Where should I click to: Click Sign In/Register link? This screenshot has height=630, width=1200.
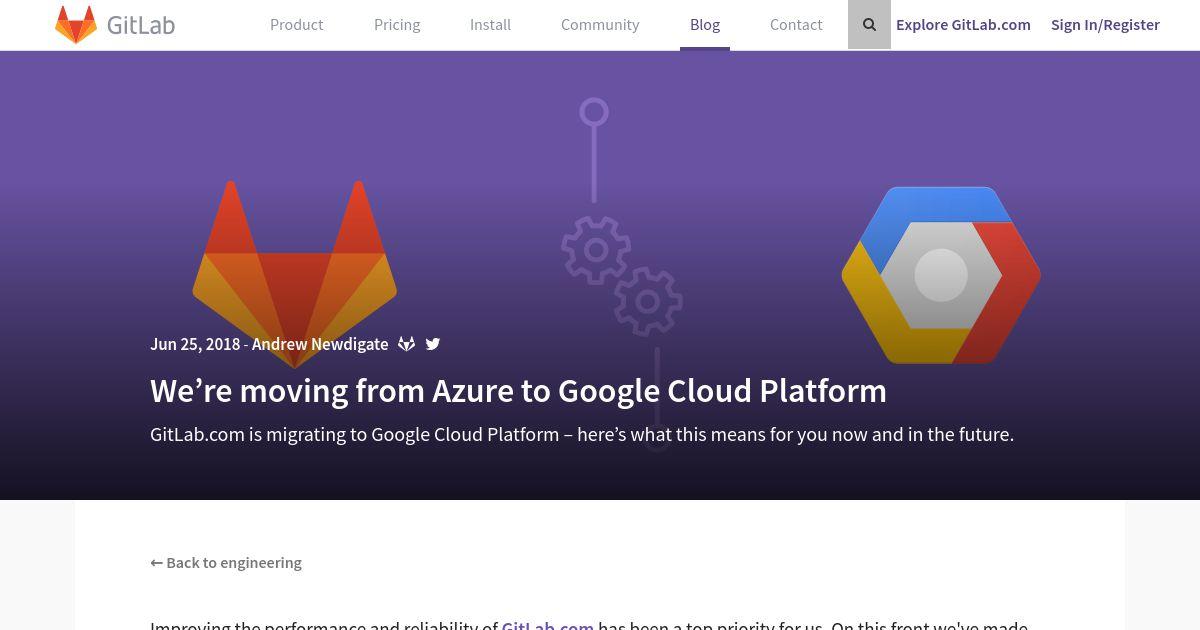coord(1105,25)
